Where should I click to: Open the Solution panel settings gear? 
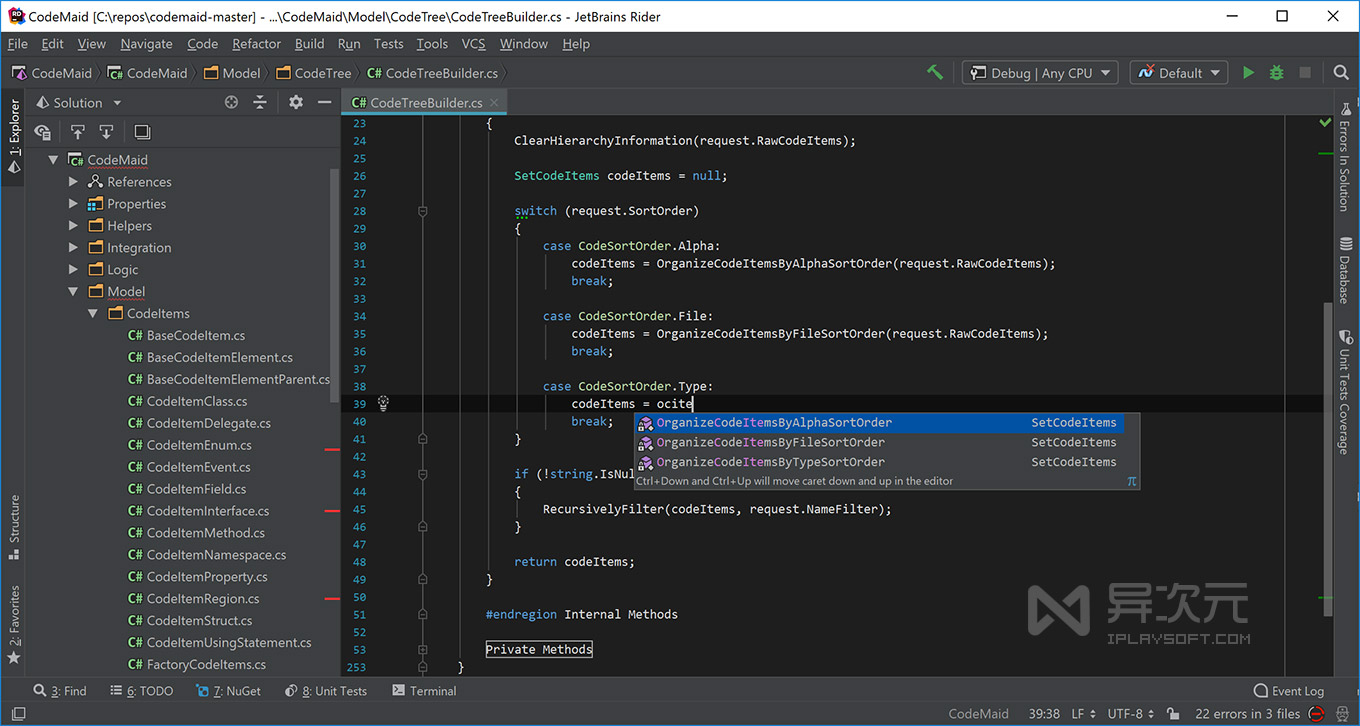295,102
